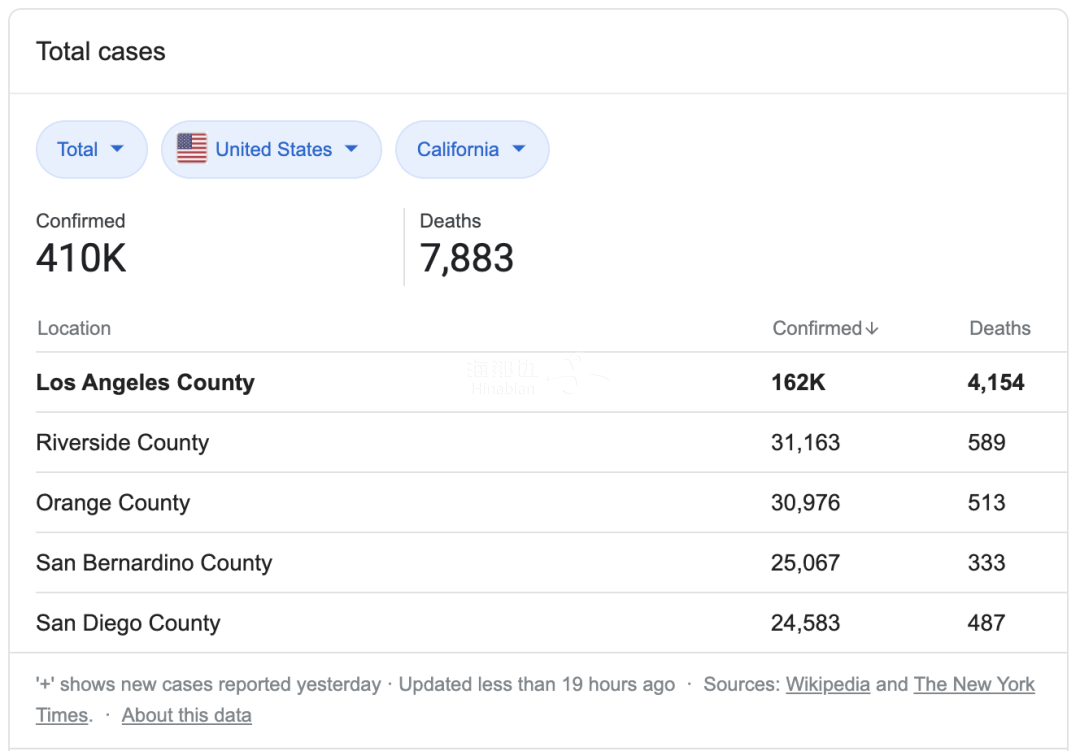Select the San Diego County row
The height and width of the screenshot is (751, 1080).
[x=552, y=623]
